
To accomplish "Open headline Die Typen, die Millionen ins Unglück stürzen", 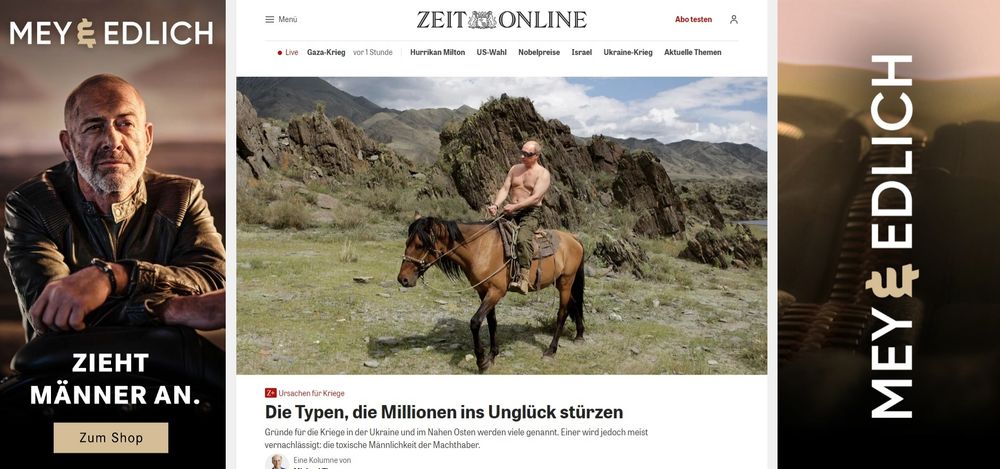I will coord(444,412).
